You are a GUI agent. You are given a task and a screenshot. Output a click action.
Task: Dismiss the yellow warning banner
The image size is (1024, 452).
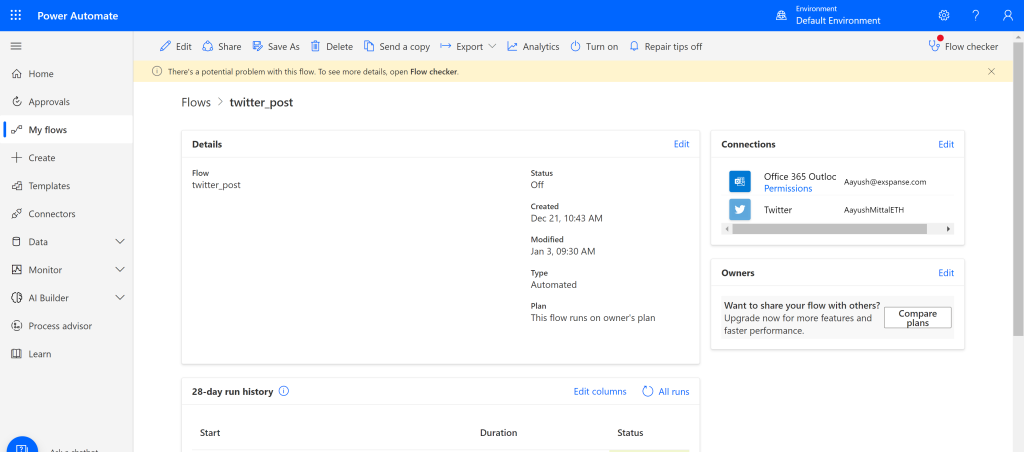[x=991, y=71]
